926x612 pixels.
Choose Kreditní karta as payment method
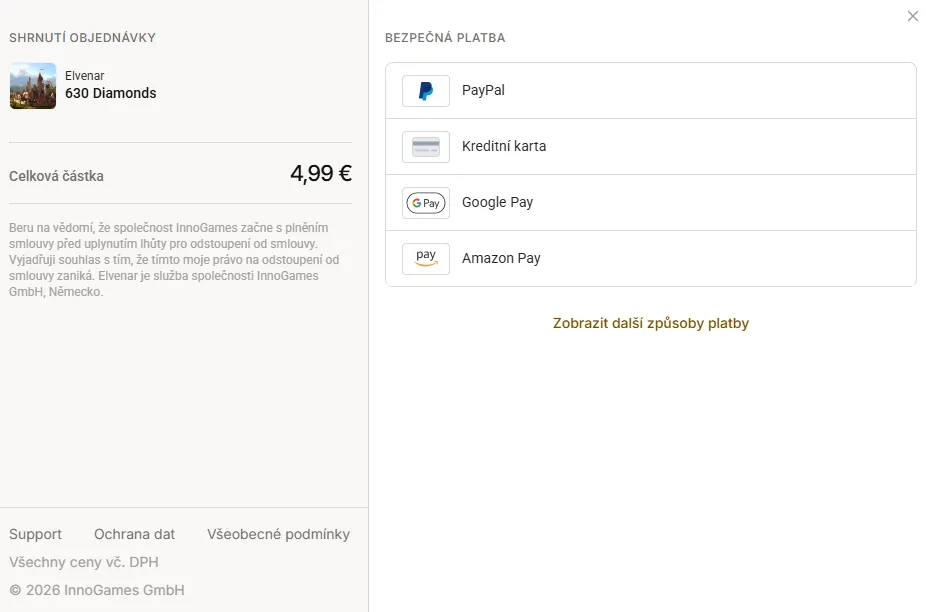coord(504,146)
